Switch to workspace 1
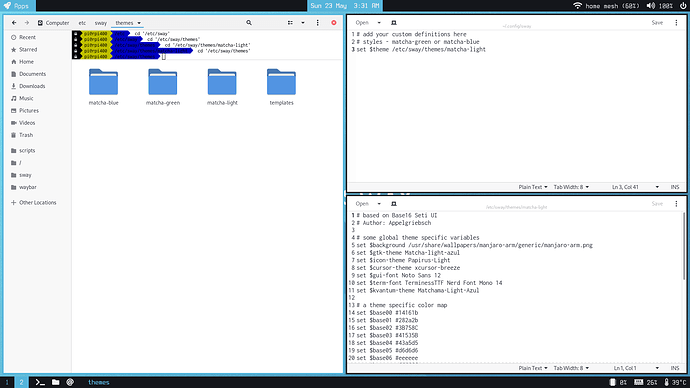Viewport: 690px width, 388px height. (7, 382)
